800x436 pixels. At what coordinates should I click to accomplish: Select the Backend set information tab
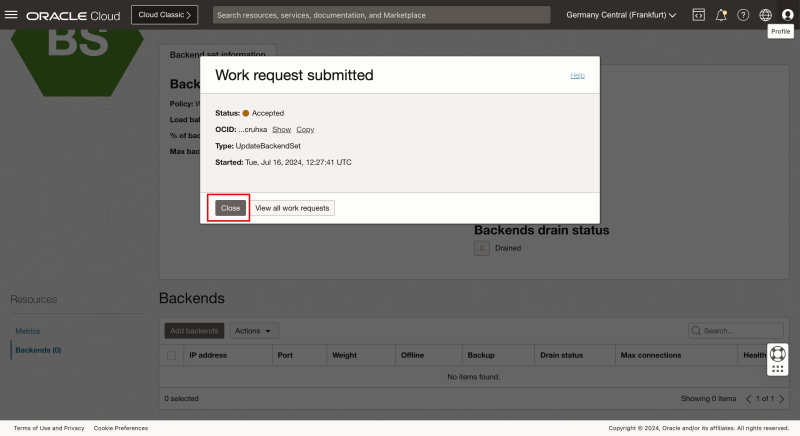click(x=218, y=54)
